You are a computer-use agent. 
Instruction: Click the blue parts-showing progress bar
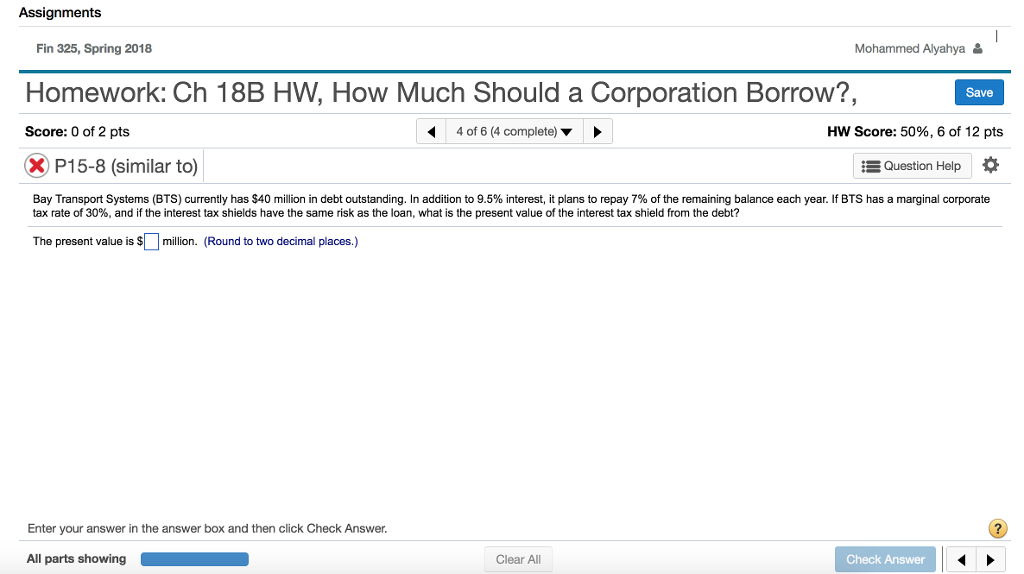[x=195, y=559]
